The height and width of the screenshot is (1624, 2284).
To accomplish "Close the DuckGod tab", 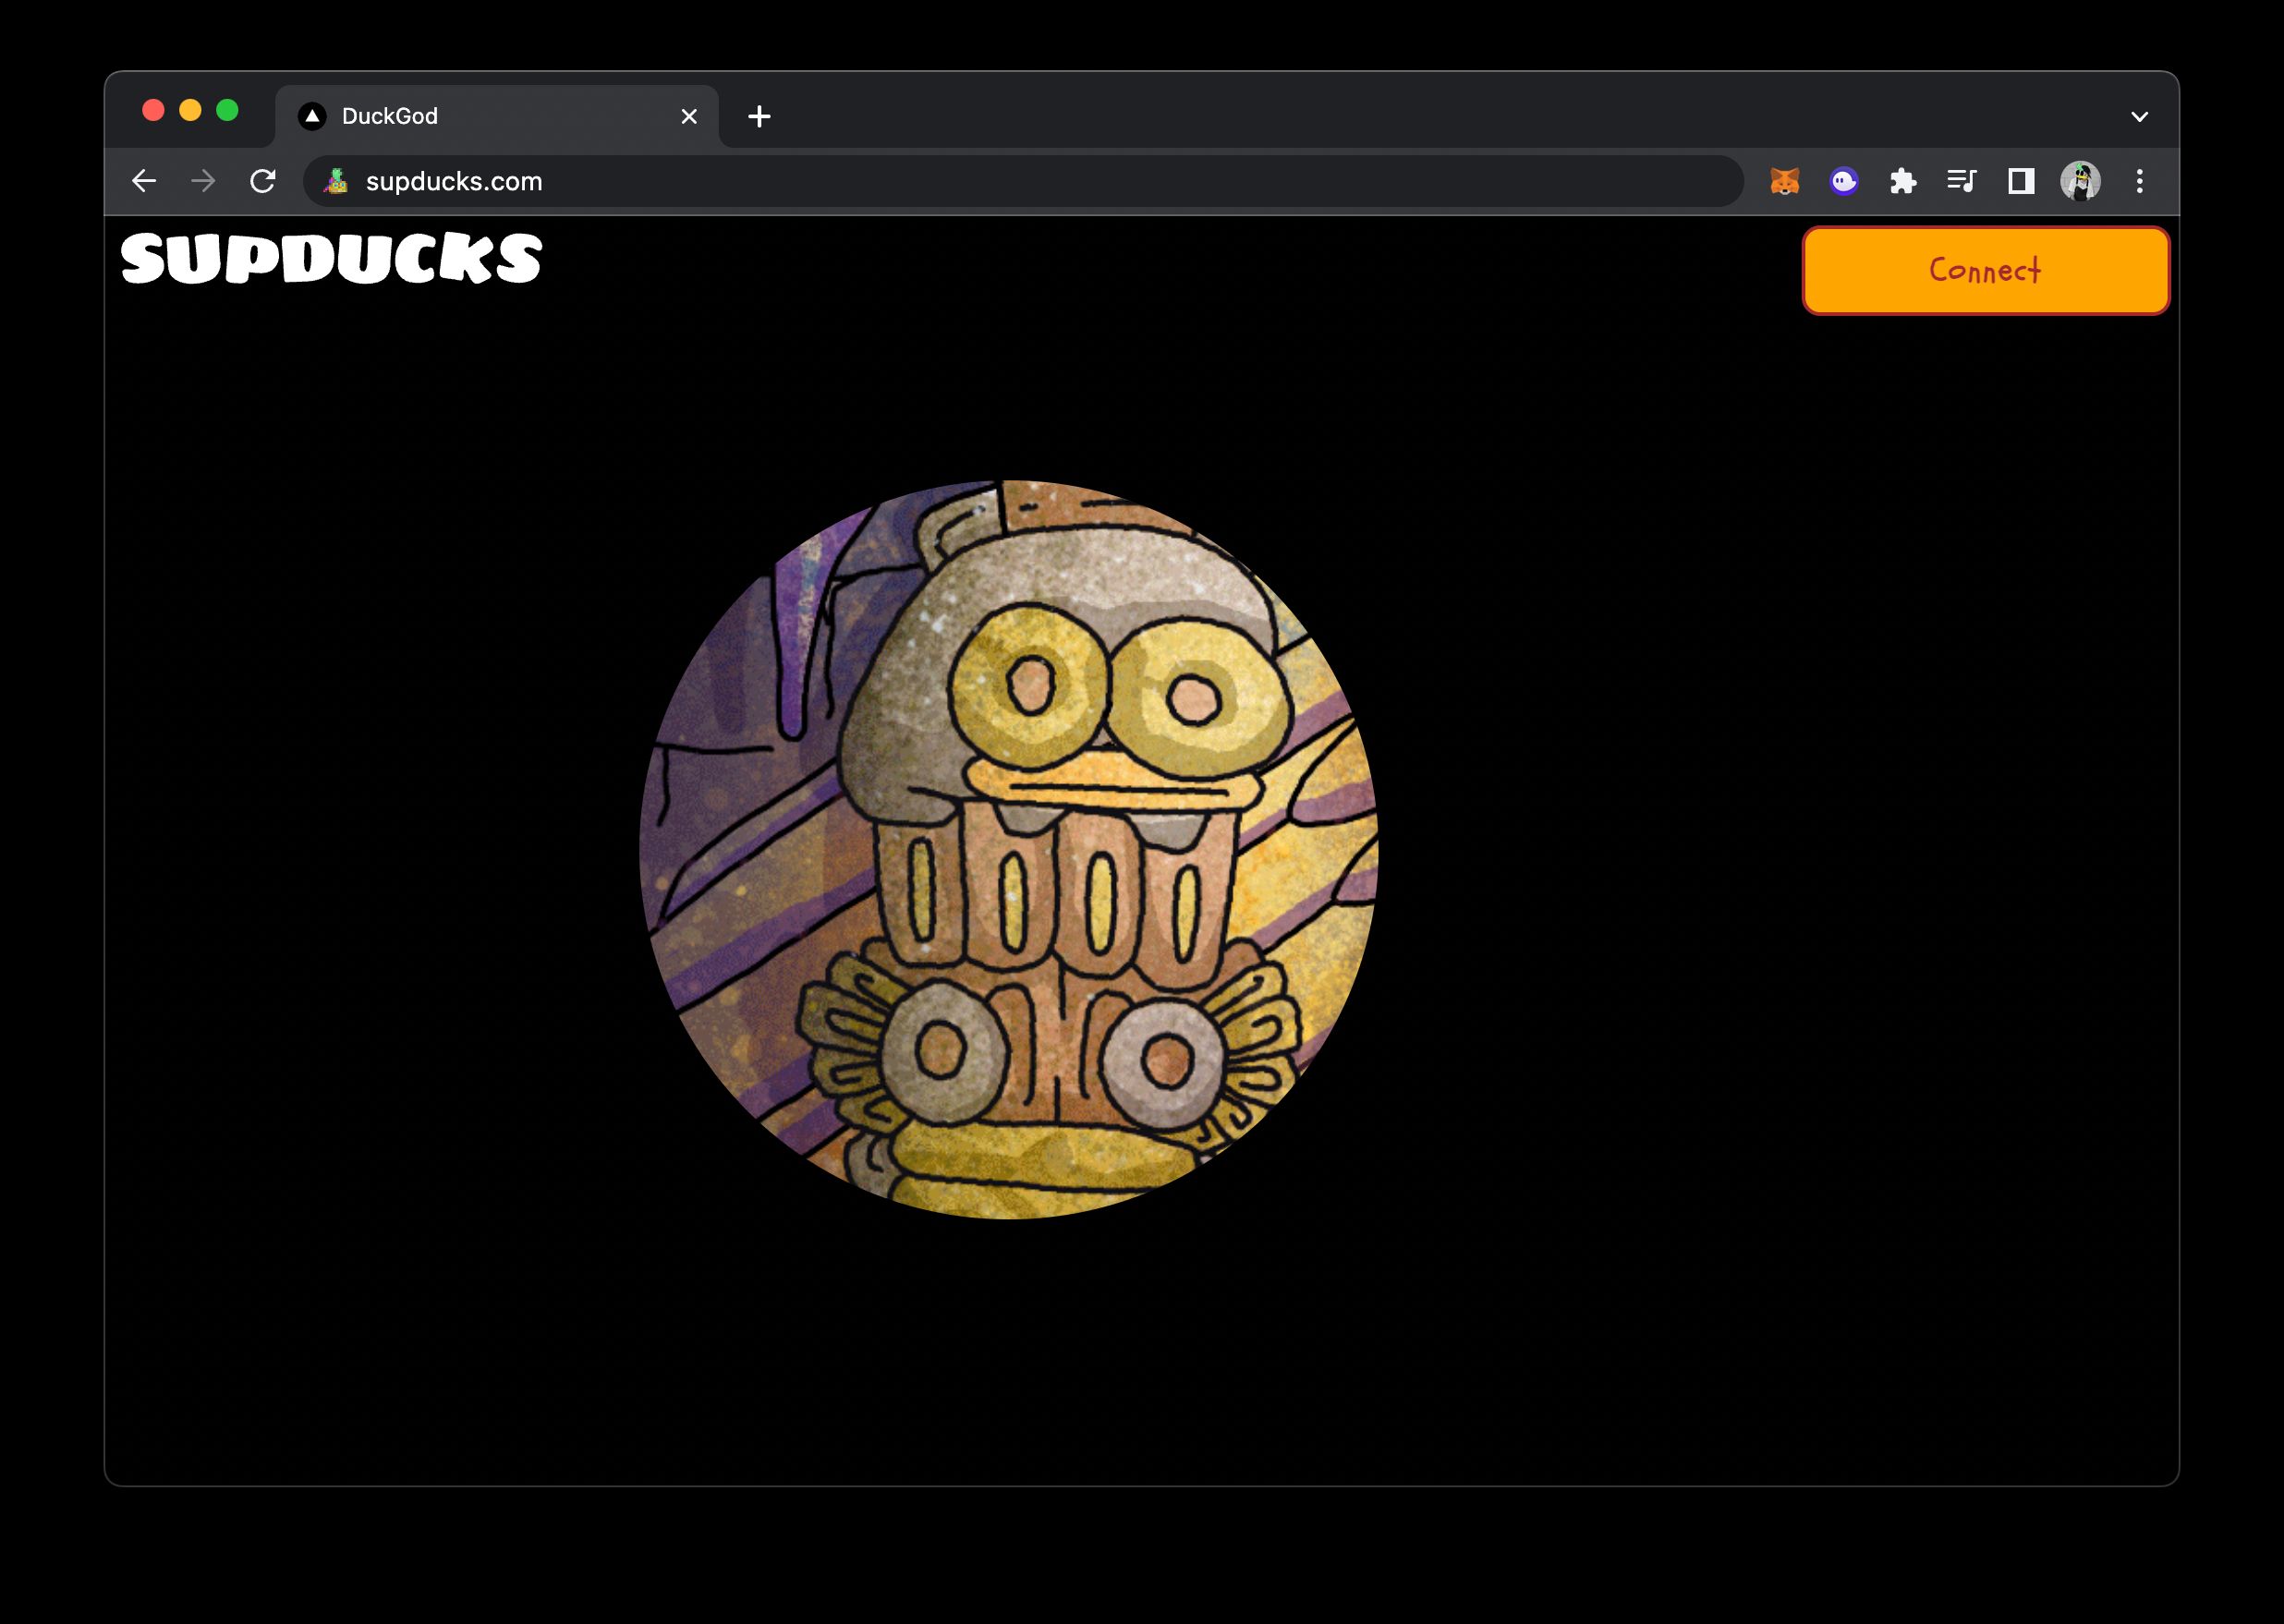I will coord(689,117).
